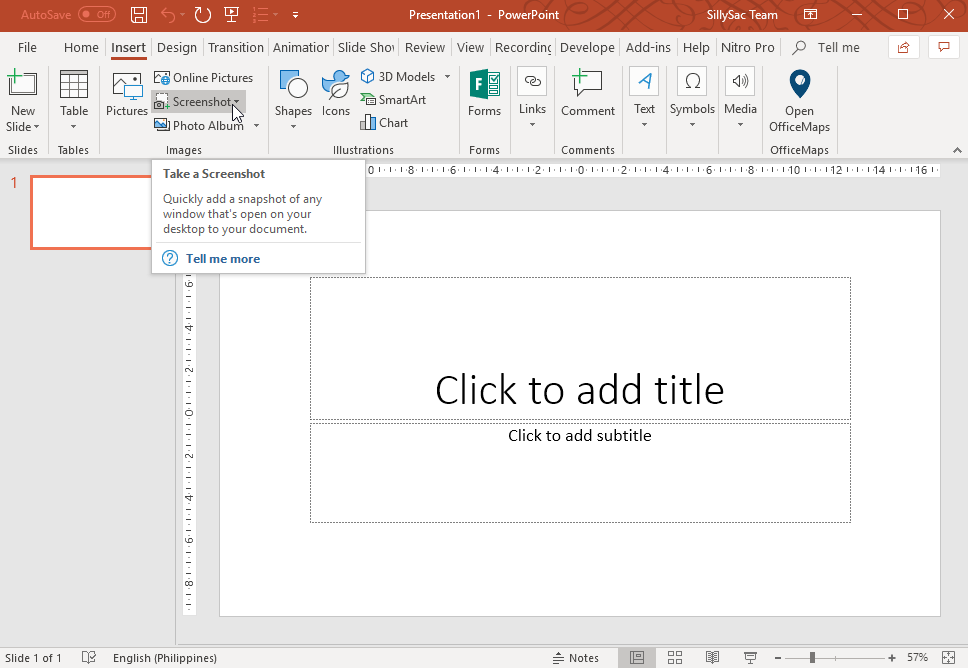Open the Review ribbon tab
This screenshot has width=968, height=668.
[x=424, y=47]
